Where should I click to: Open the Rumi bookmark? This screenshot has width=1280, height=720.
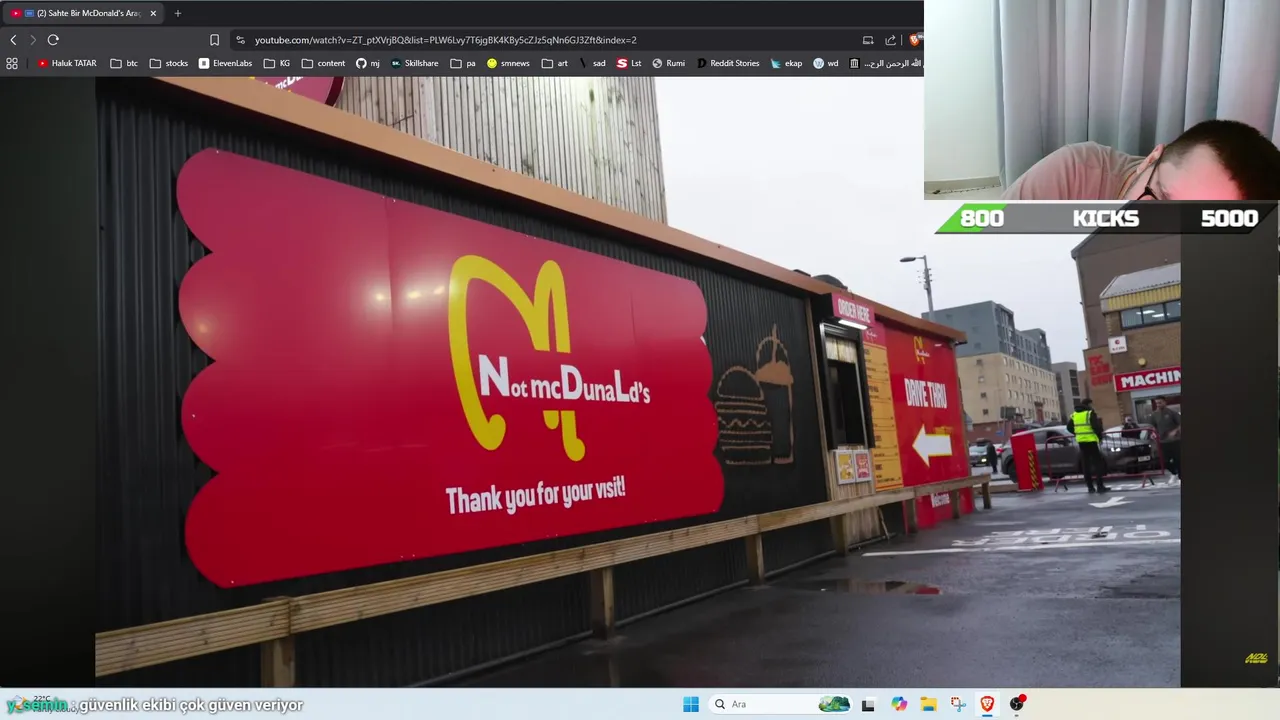pyautogui.click(x=669, y=63)
